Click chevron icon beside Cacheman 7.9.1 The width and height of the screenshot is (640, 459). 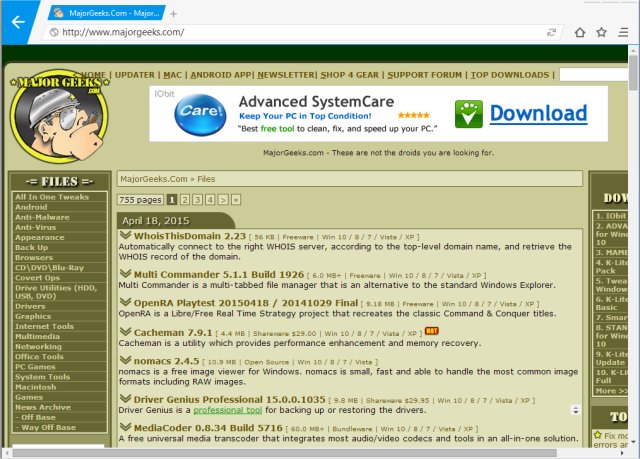tap(125, 331)
